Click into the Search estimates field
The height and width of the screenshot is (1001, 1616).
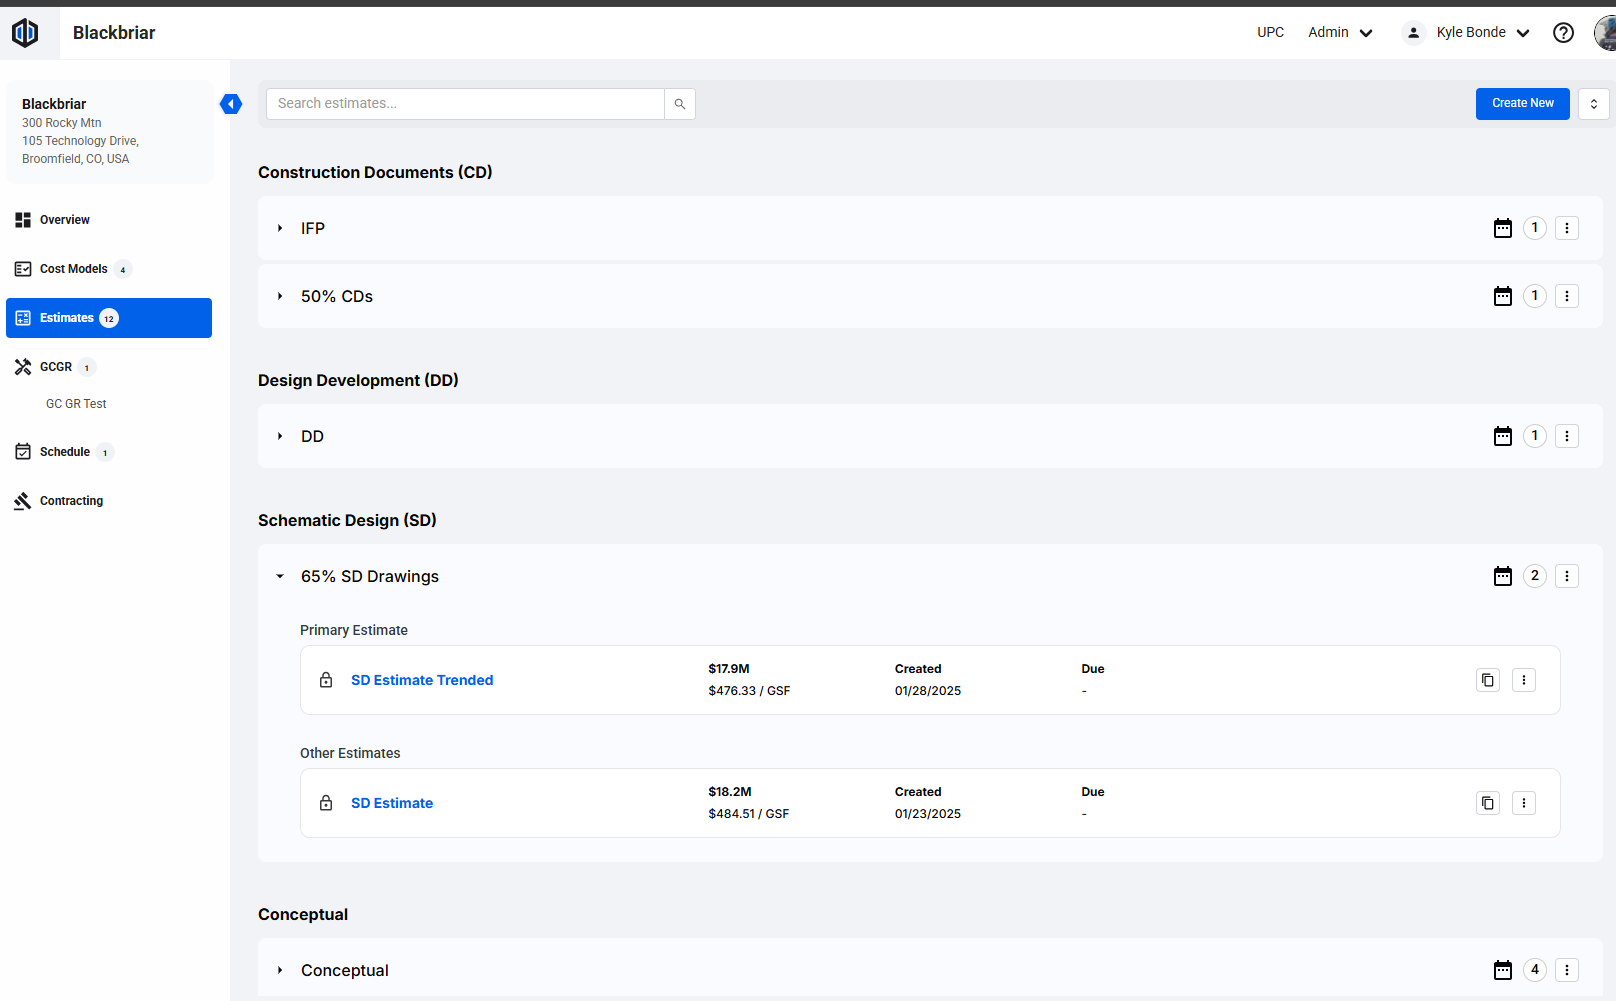pos(465,104)
